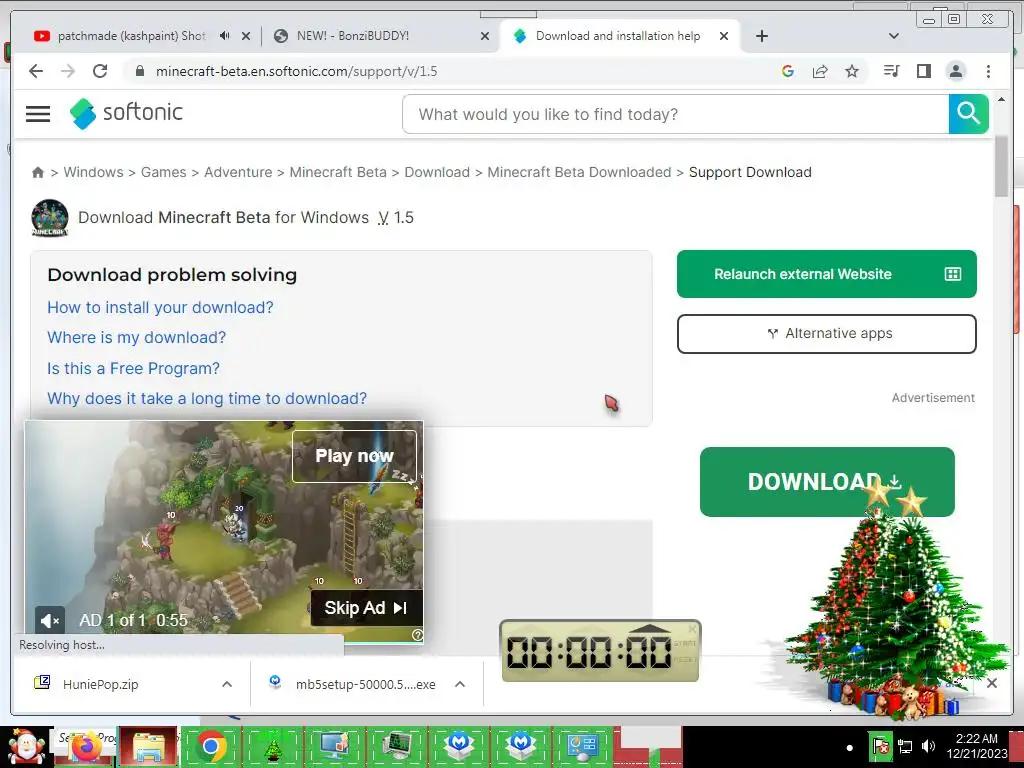Open 'Is this a Free Program?'
The width and height of the screenshot is (1024, 768).
[133, 368]
